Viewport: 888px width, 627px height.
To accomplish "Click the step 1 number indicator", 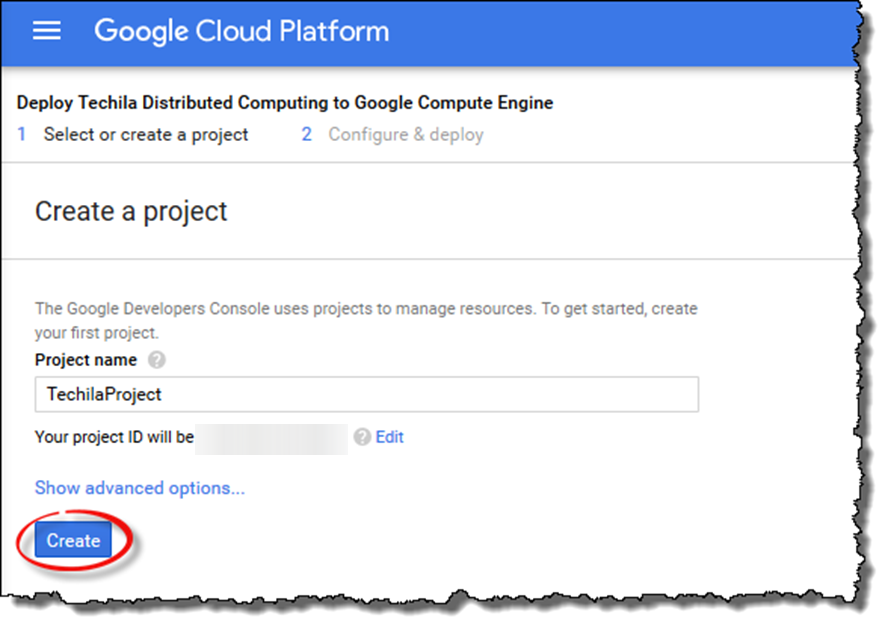I will (x=22, y=134).
